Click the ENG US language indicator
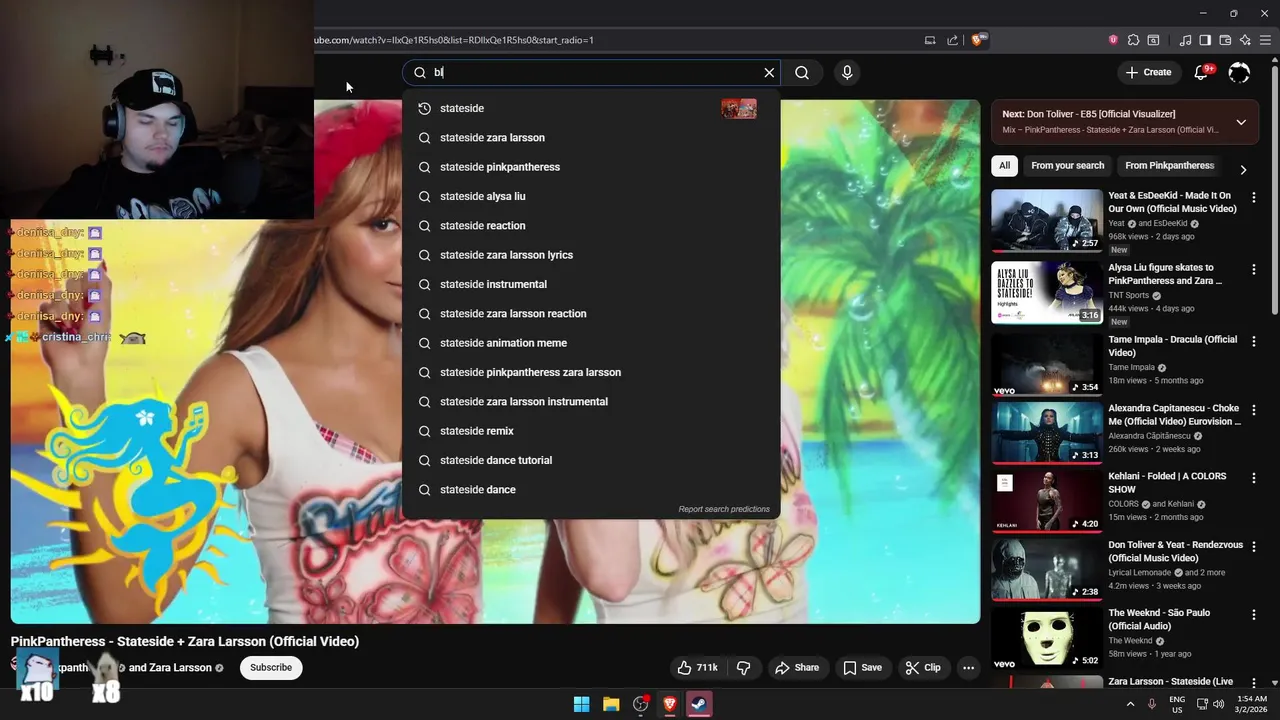 coord(1178,704)
